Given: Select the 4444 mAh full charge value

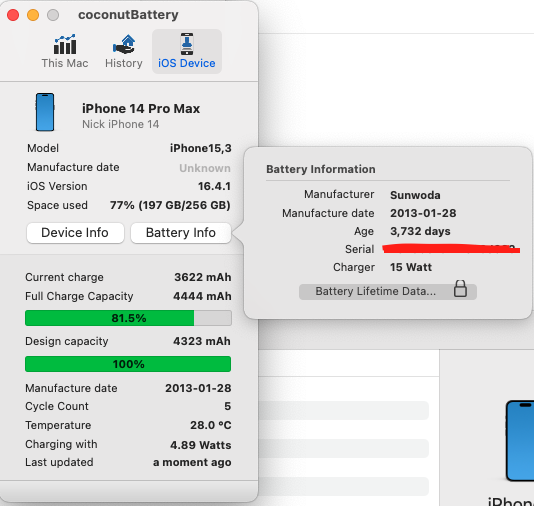Looking at the screenshot, I should coord(202,296).
